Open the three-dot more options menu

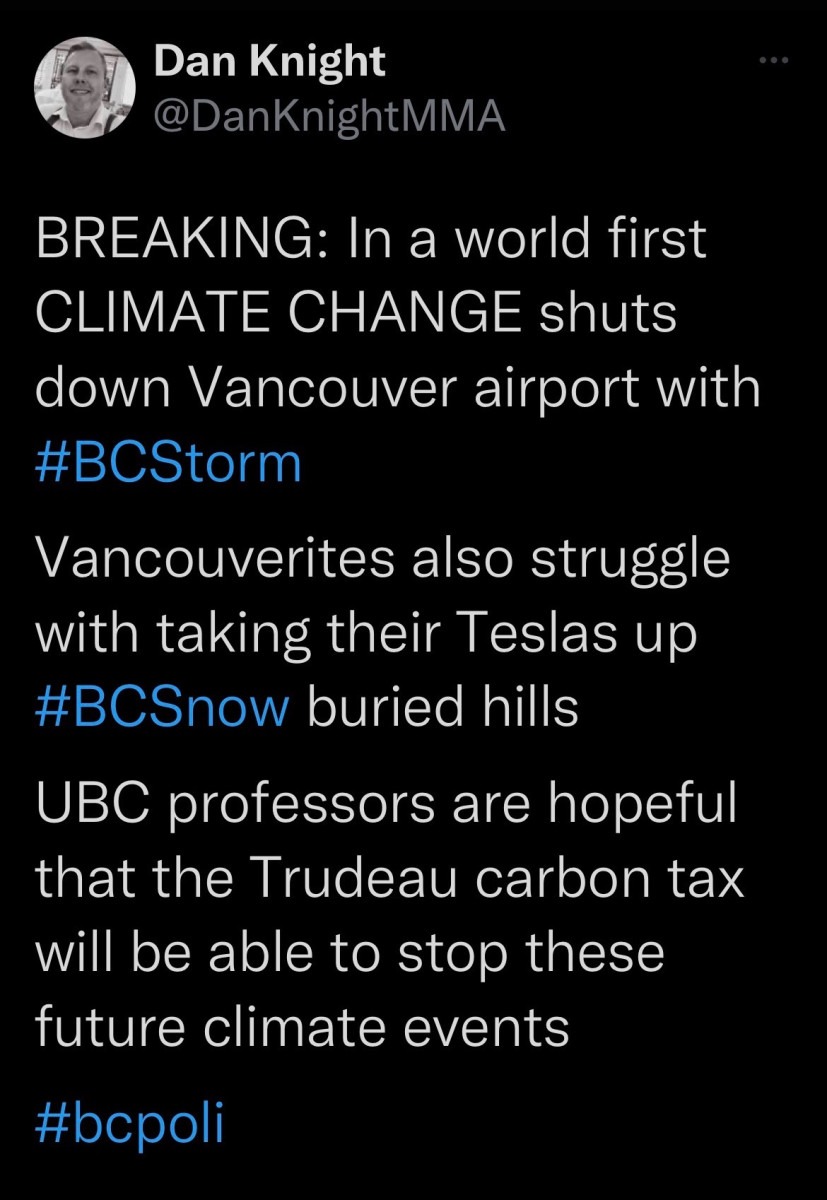[774, 62]
